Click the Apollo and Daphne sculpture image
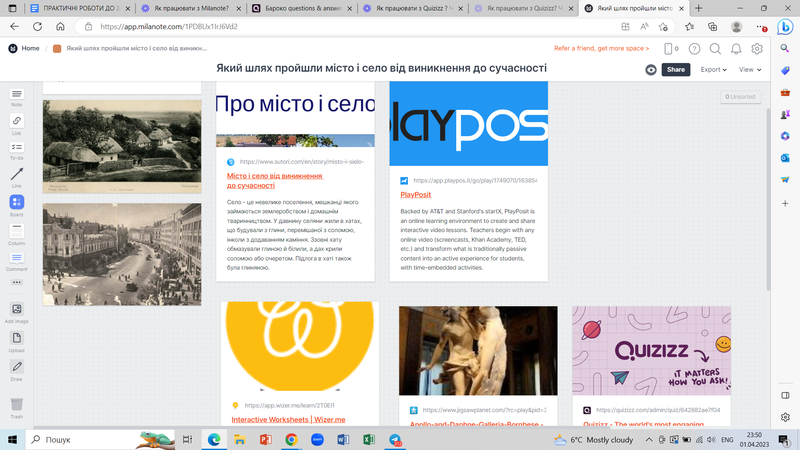The image size is (800, 450). click(478, 351)
